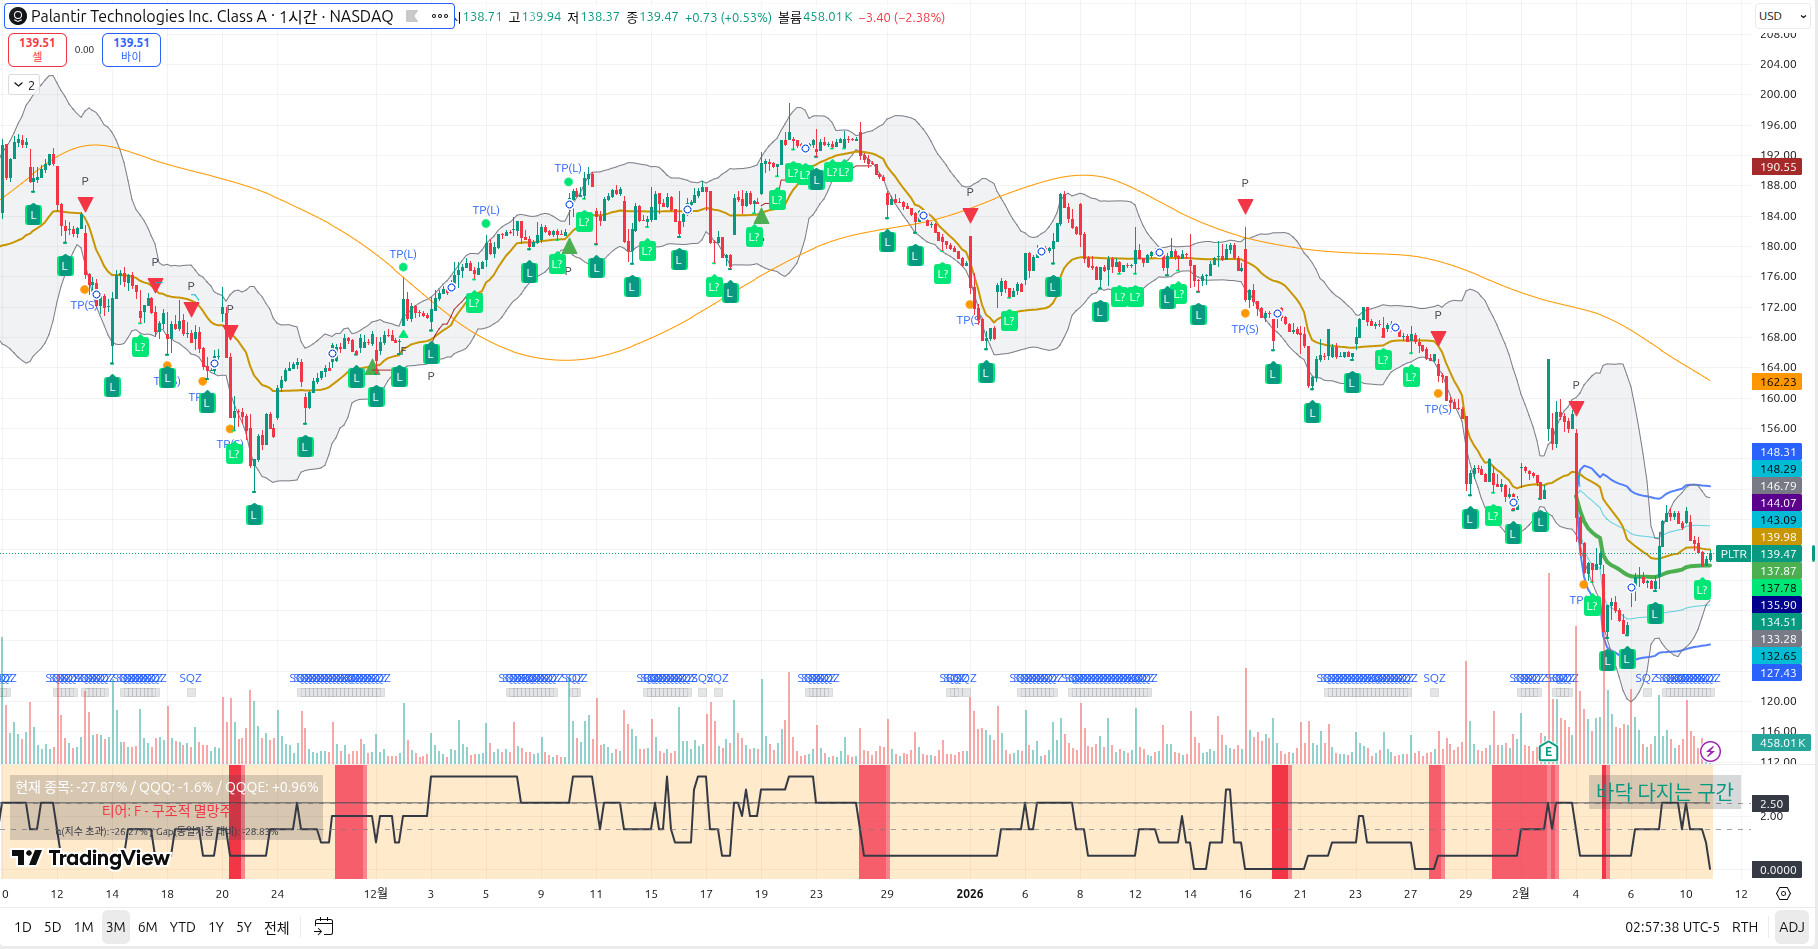Click the 2.50 indicator scale label
Screen dimensions: 1818x949
1771,804
